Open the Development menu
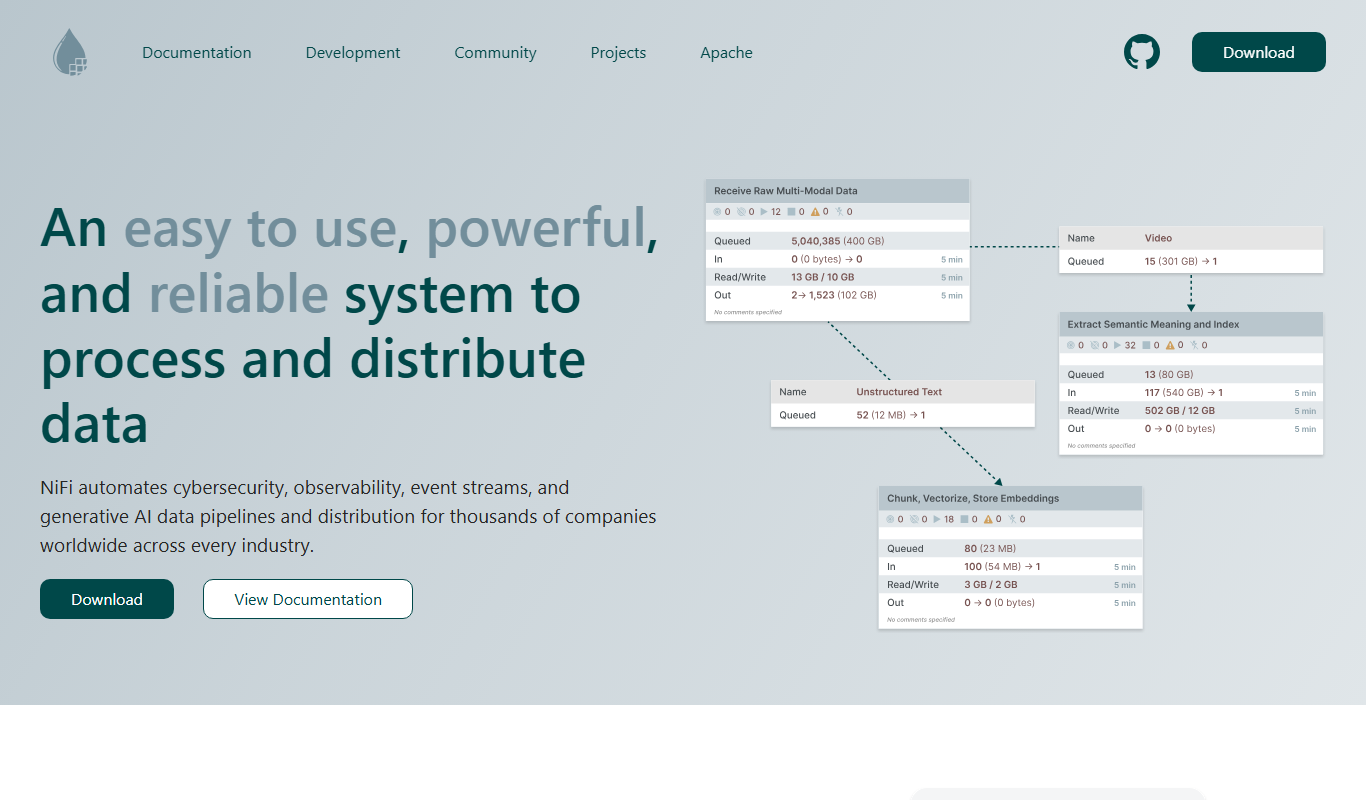1366x800 pixels. pyautogui.click(x=353, y=53)
